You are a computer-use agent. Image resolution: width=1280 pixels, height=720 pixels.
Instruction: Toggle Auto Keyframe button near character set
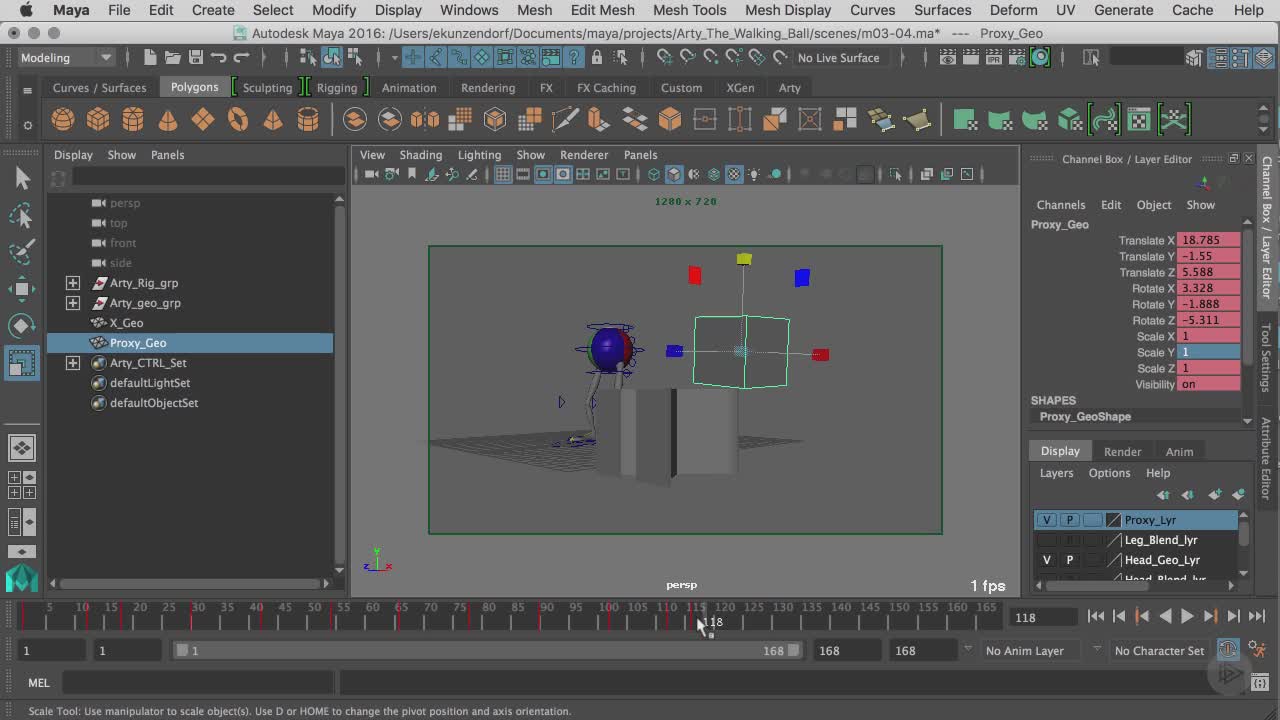pyautogui.click(x=1228, y=650)
